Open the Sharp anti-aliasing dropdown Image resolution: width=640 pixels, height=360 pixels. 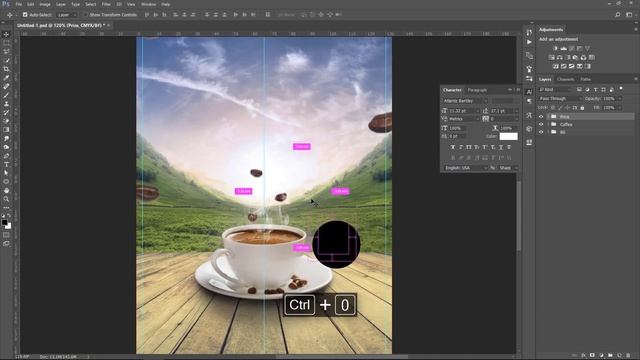[508, 168]
